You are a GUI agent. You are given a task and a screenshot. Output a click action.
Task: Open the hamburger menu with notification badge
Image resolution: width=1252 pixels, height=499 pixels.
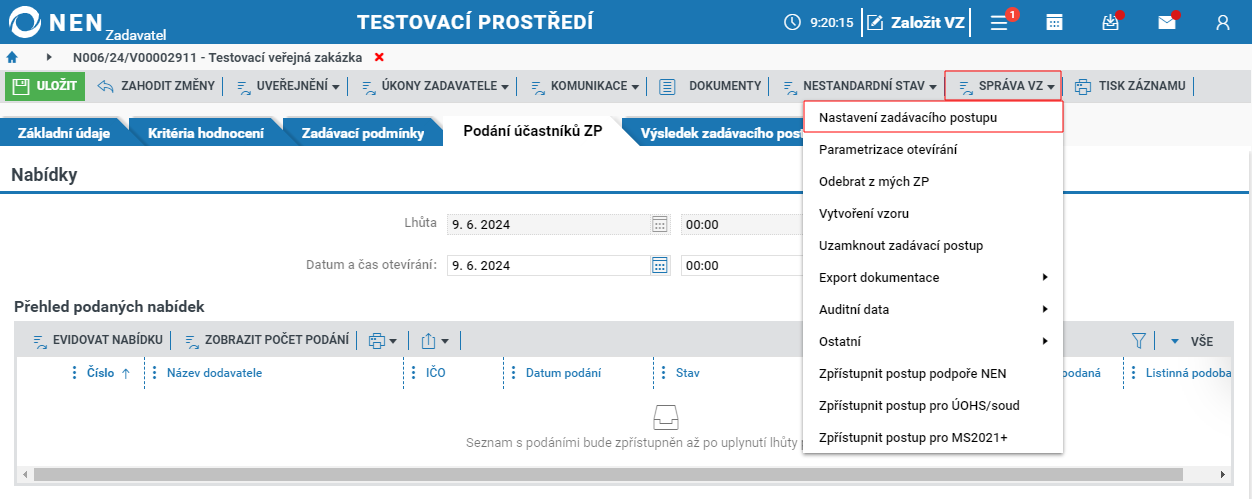coord(999,22)
